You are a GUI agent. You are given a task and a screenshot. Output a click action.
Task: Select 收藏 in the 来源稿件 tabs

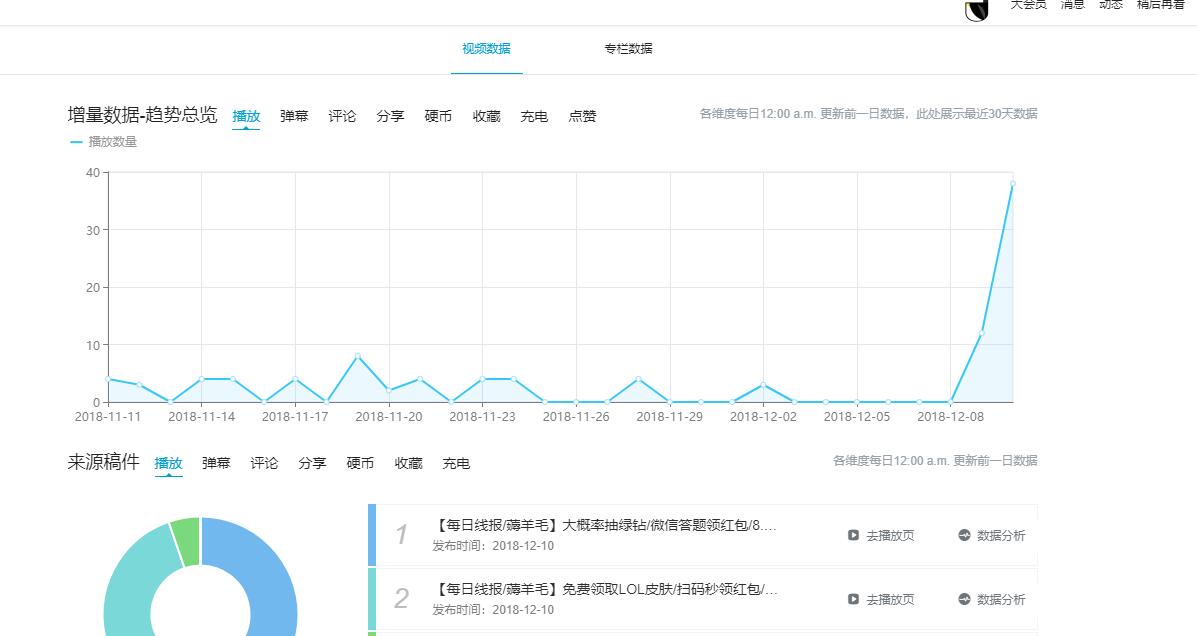tap(408, 463)
